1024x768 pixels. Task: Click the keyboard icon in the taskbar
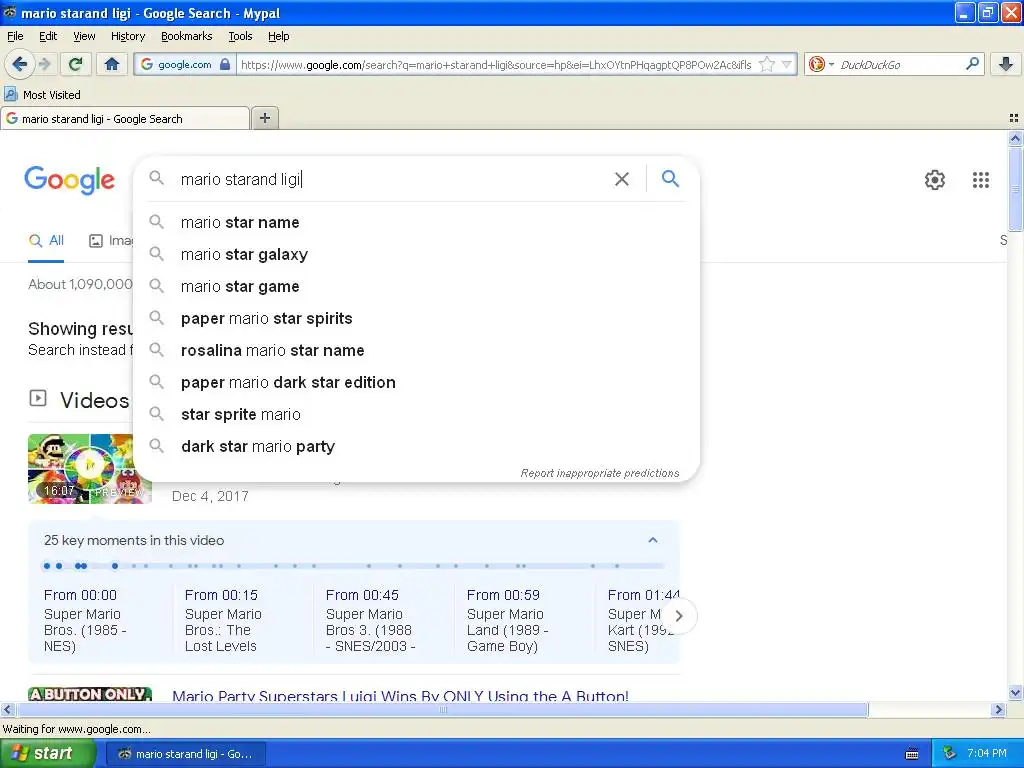coord(912,754)
